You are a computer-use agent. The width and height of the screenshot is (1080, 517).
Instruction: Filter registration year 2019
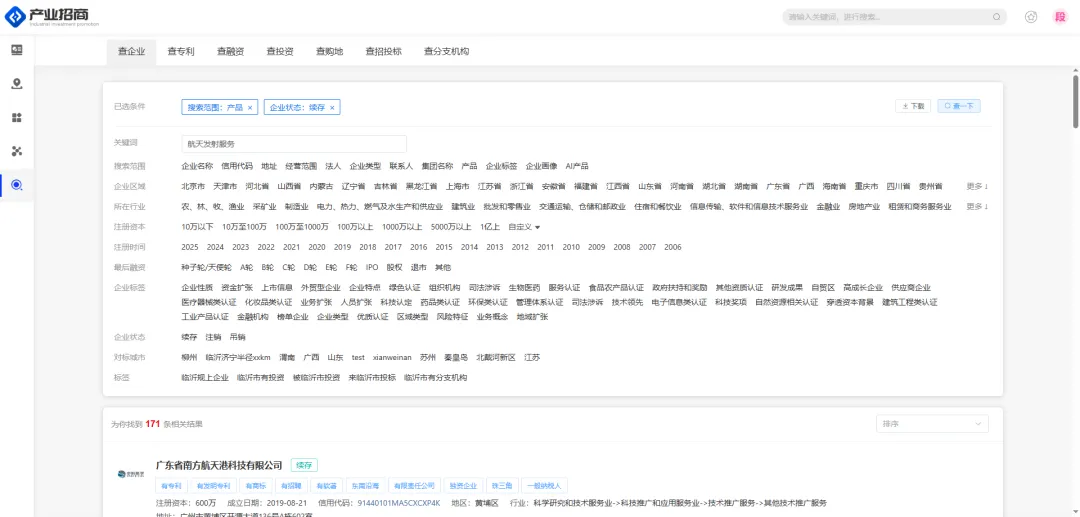(x=342, y=247)
